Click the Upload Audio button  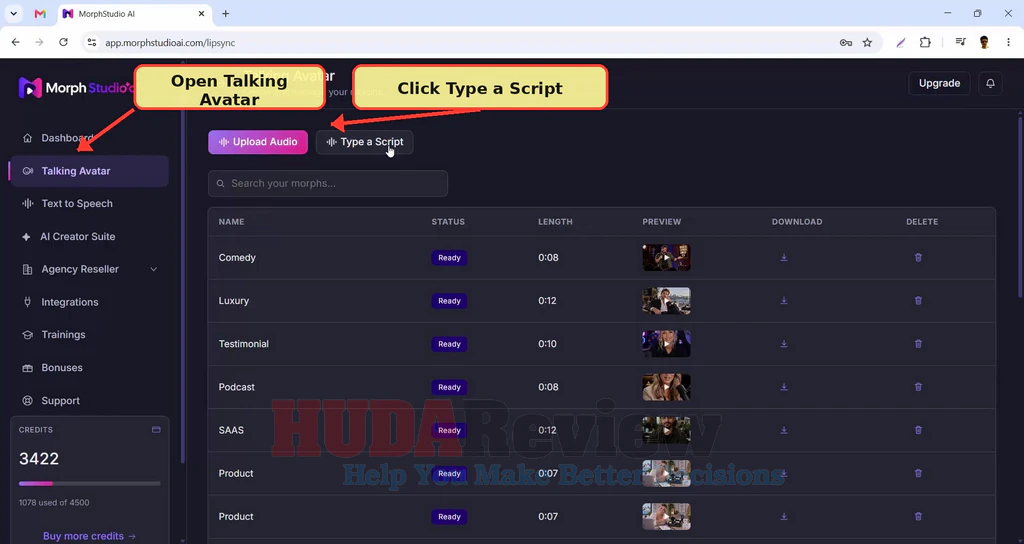pos(258,142)
